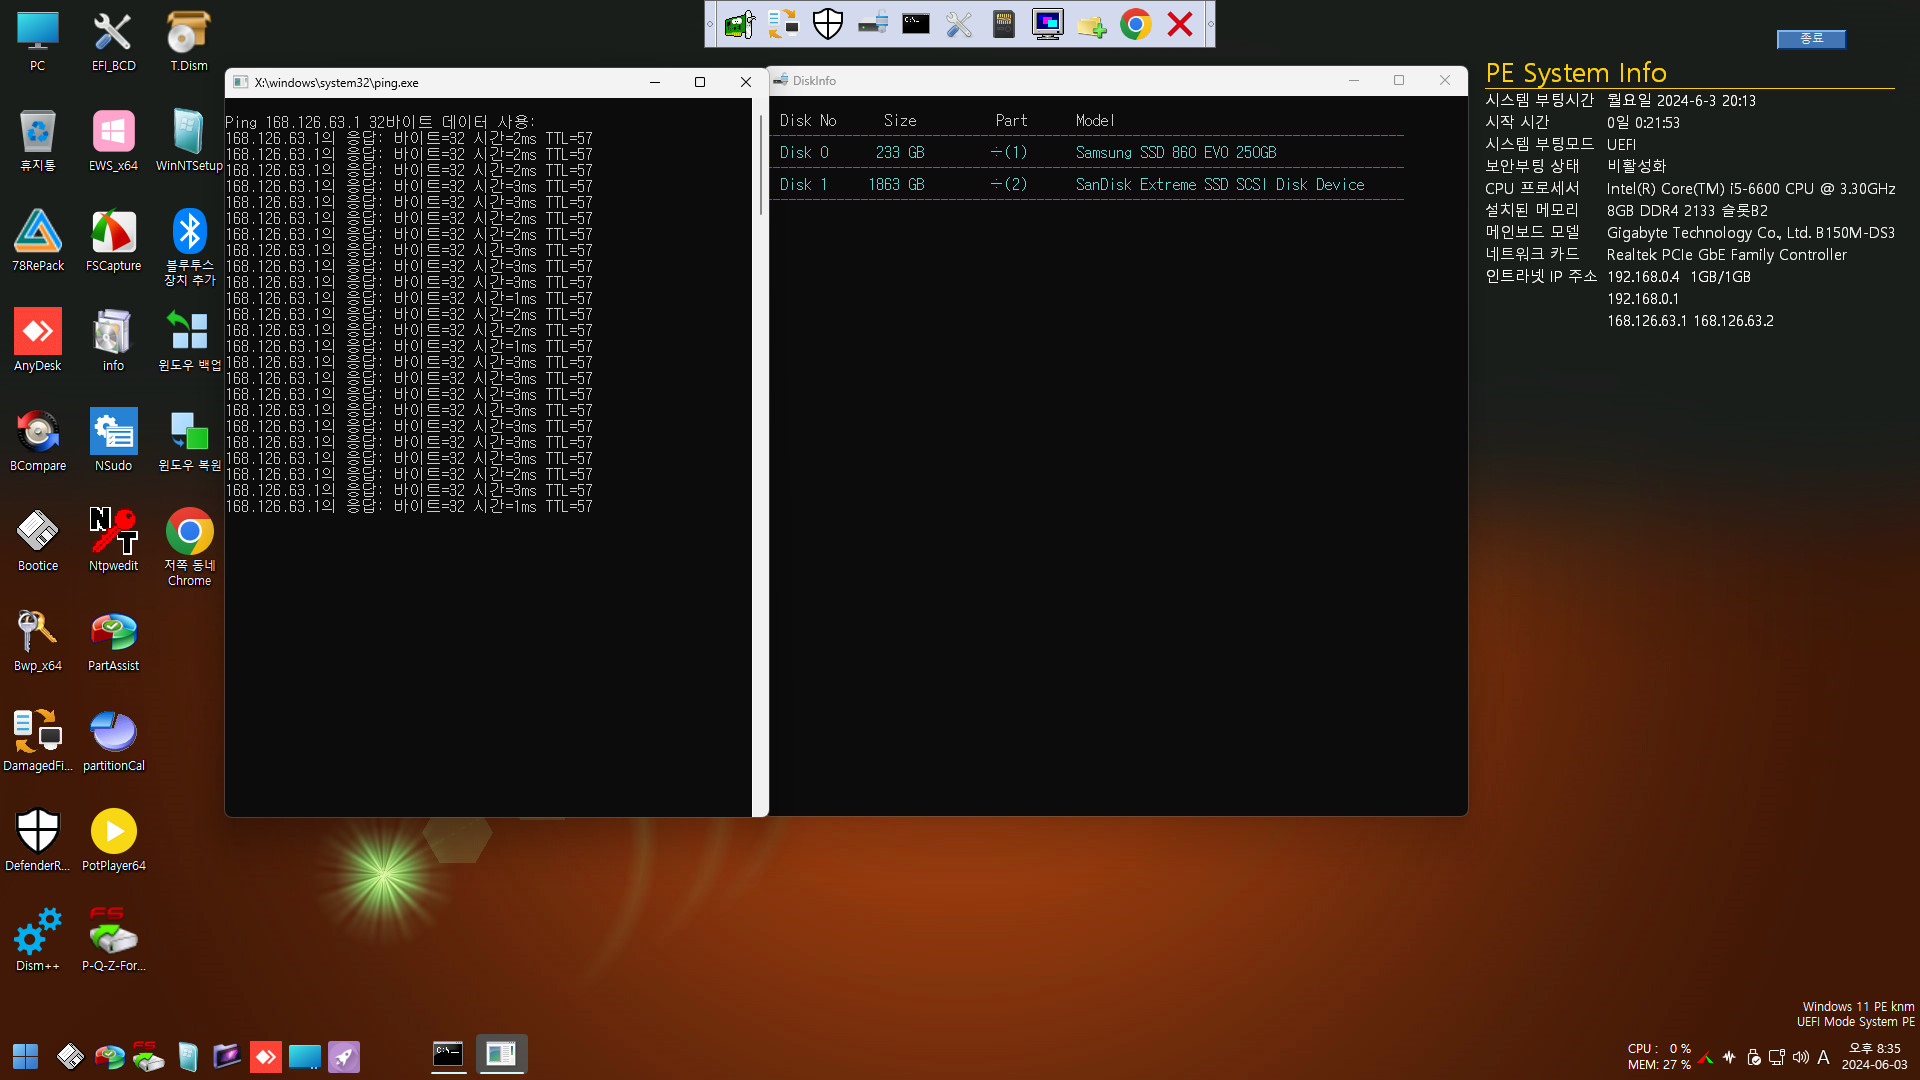Image resolution: width=1920 pixels, height=1080 pixels.
Task: Click the Size column header in DiskInfo
Action: coord(900,120)
